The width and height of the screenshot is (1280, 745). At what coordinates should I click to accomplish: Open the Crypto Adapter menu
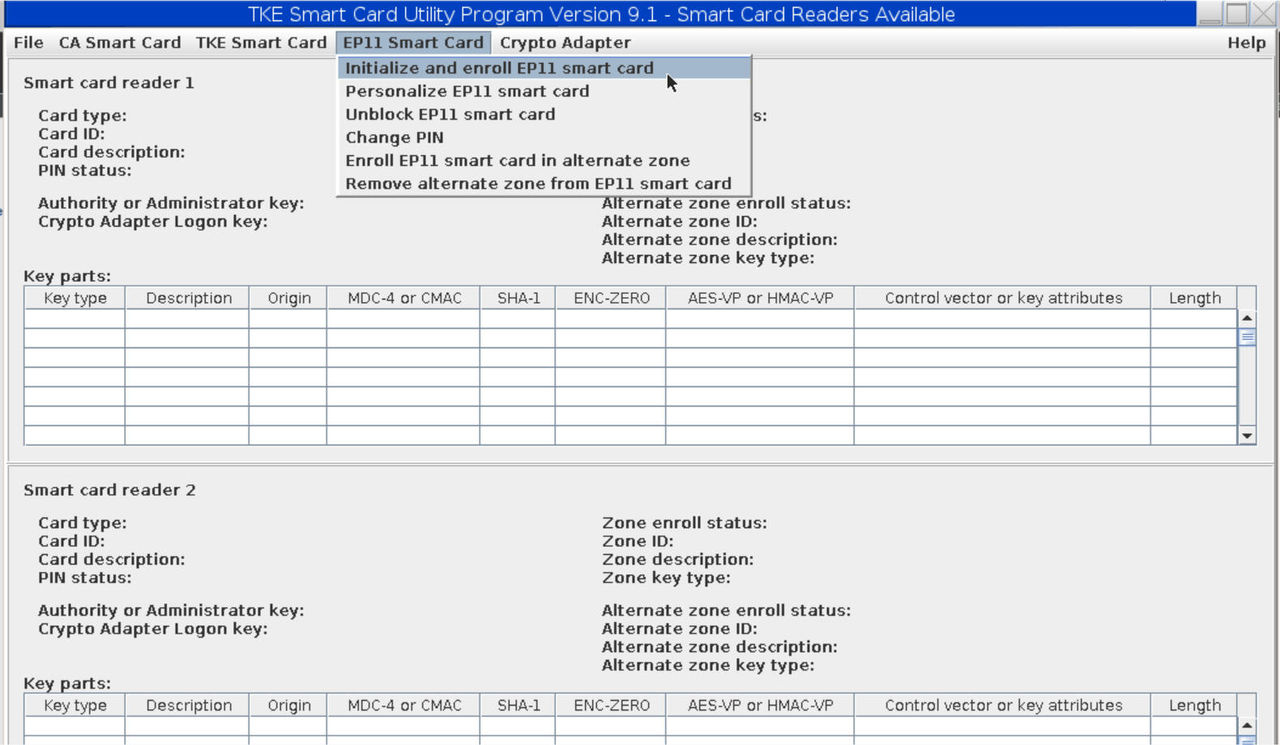[565, 43]
